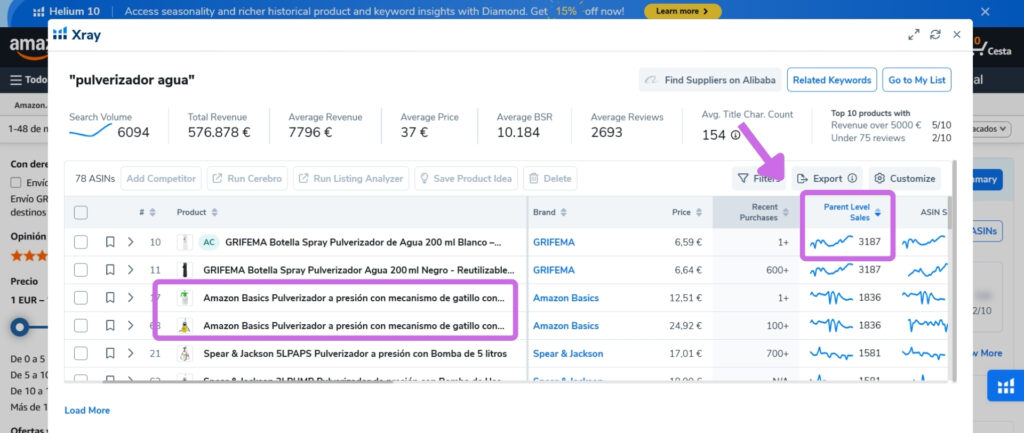Viewport: 1024px width, 433px height.
Task: Open the Filters panel
Action: point(759,178)
